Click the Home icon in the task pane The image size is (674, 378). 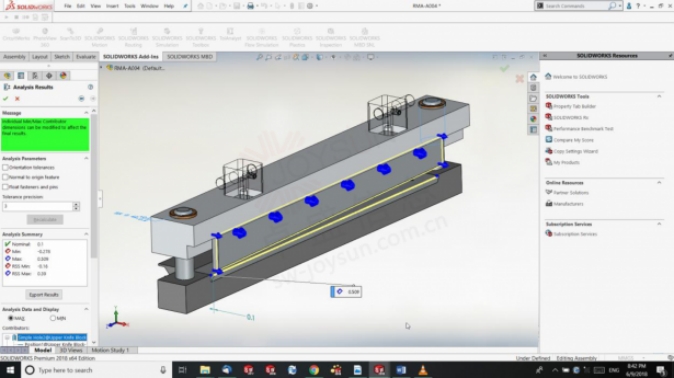coord(533,77)
